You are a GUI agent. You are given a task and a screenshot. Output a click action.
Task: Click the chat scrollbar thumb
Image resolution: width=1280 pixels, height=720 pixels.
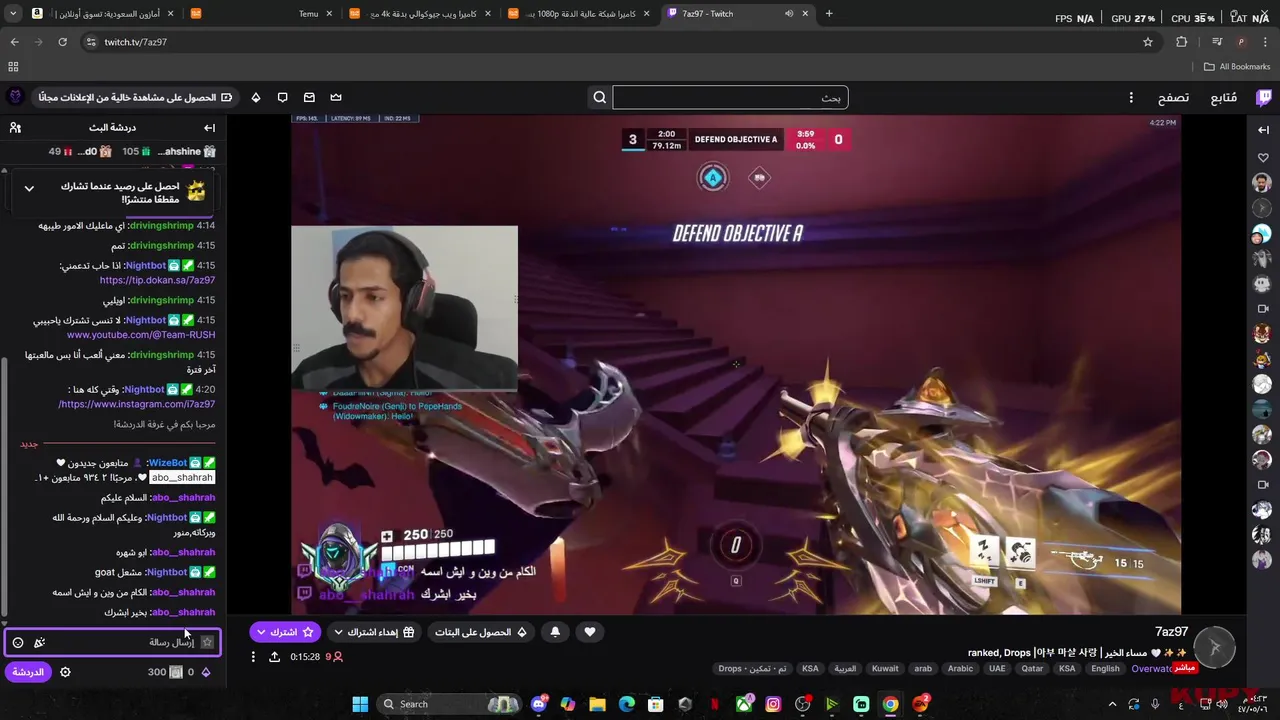click(x=4, y=485)
